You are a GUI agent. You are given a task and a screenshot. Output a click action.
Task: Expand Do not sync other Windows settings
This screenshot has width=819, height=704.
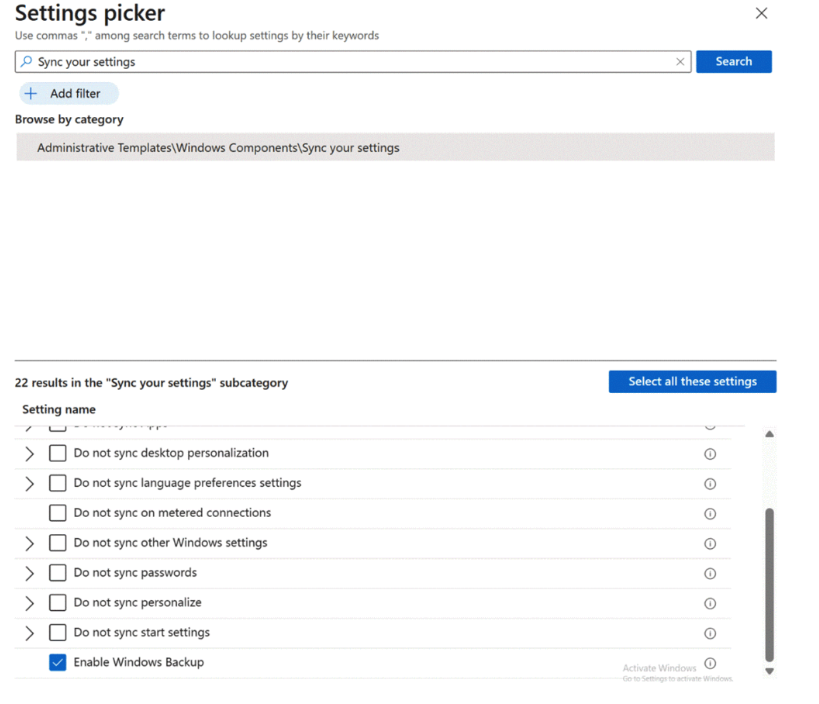(29, 543)
